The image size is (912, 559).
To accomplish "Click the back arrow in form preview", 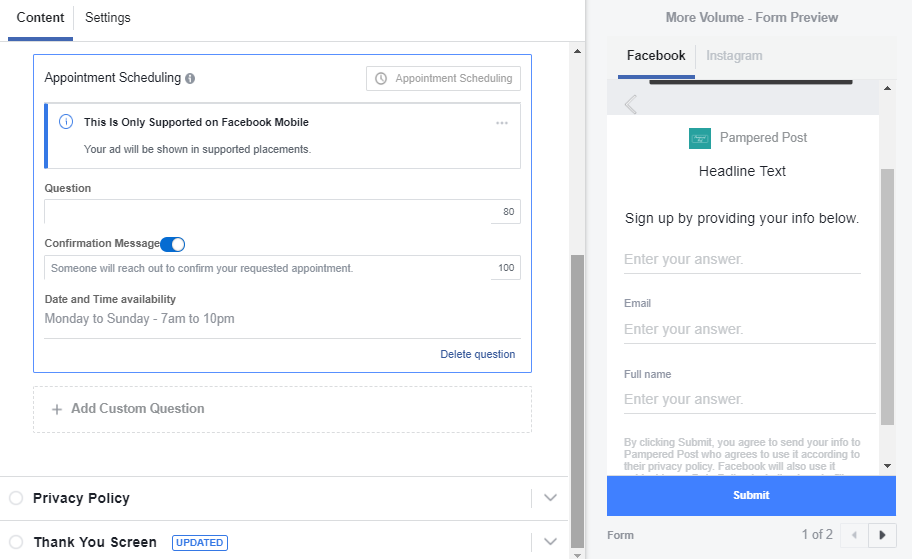I will tap(630, 104).
